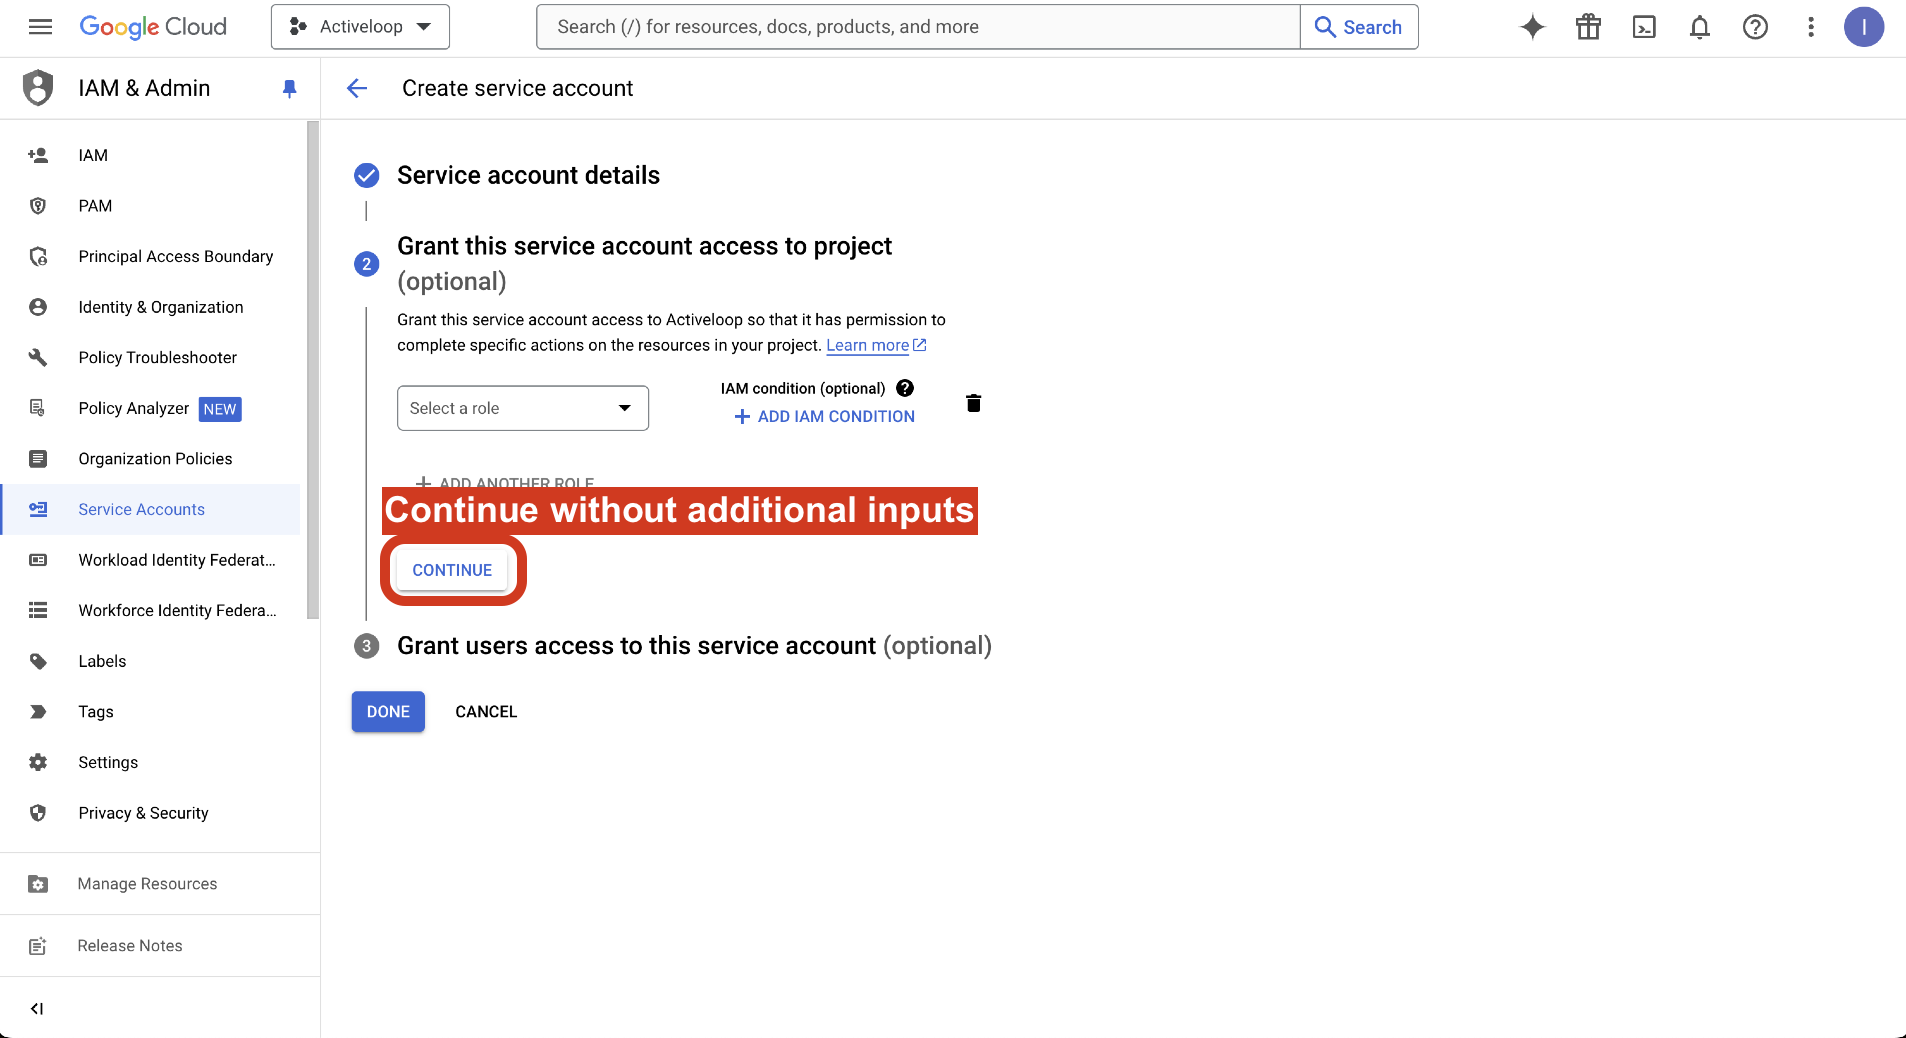Screen dimensions: 1906x1038
Task: Expand the Activeloop project picker
Action: (360, 27)
